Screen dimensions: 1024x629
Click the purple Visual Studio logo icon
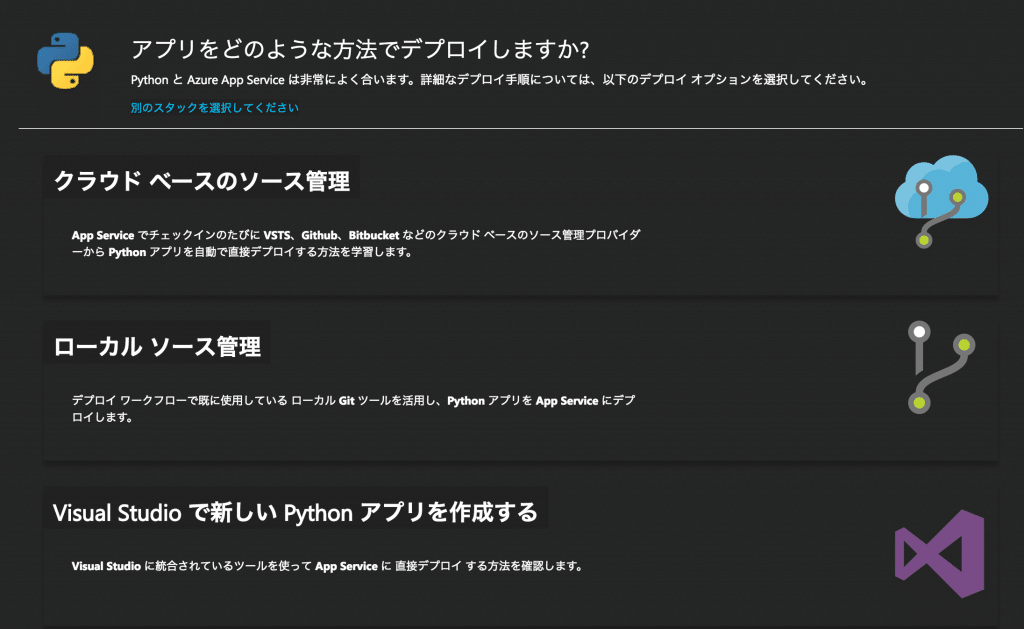click(940, 554)
